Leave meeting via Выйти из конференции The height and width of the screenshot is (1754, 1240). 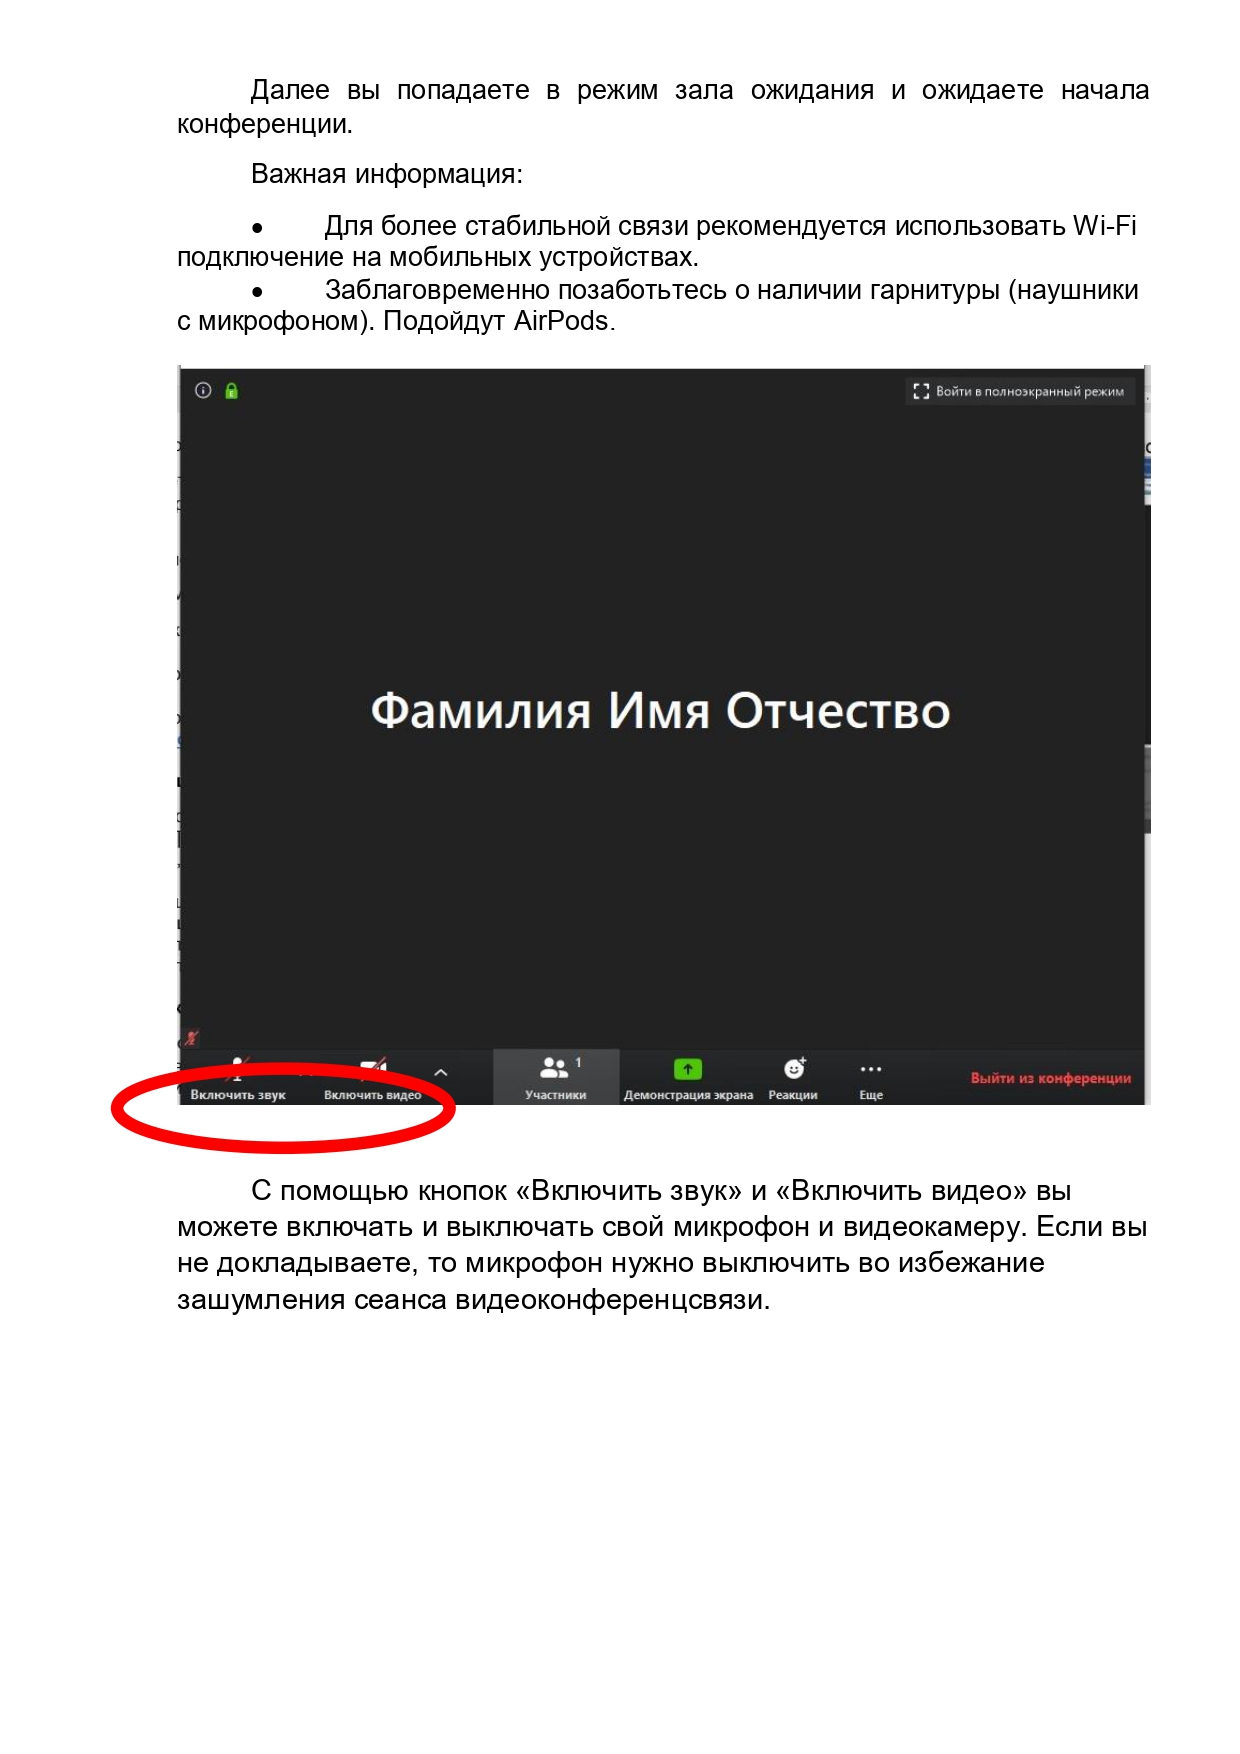1050,1078
